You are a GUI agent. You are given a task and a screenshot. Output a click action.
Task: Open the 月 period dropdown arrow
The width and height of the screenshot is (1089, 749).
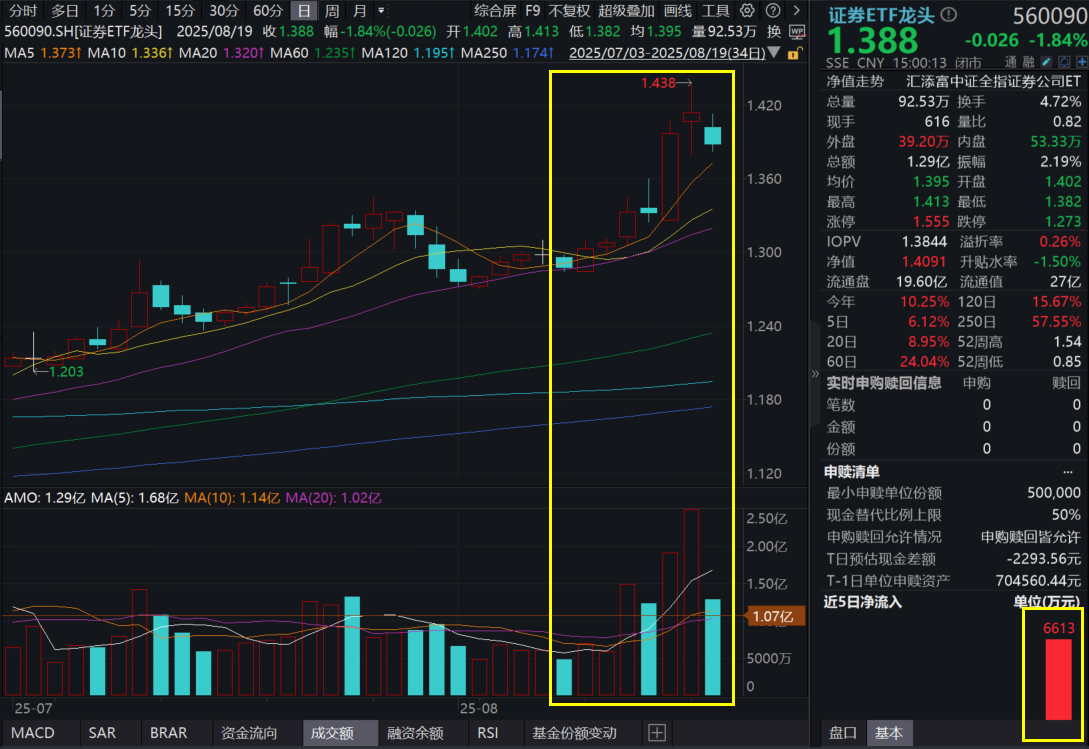click(x=381, y=11)
